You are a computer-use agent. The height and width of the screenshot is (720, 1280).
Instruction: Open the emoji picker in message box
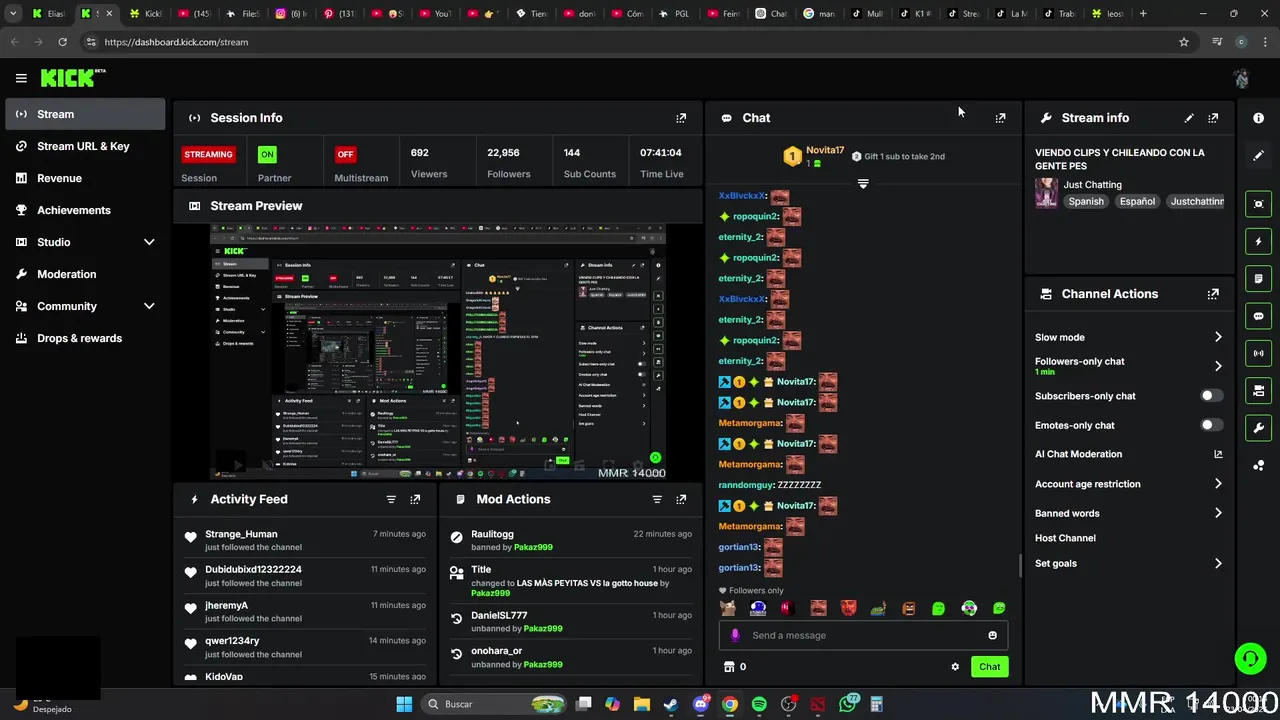click(x=992, y=635)
